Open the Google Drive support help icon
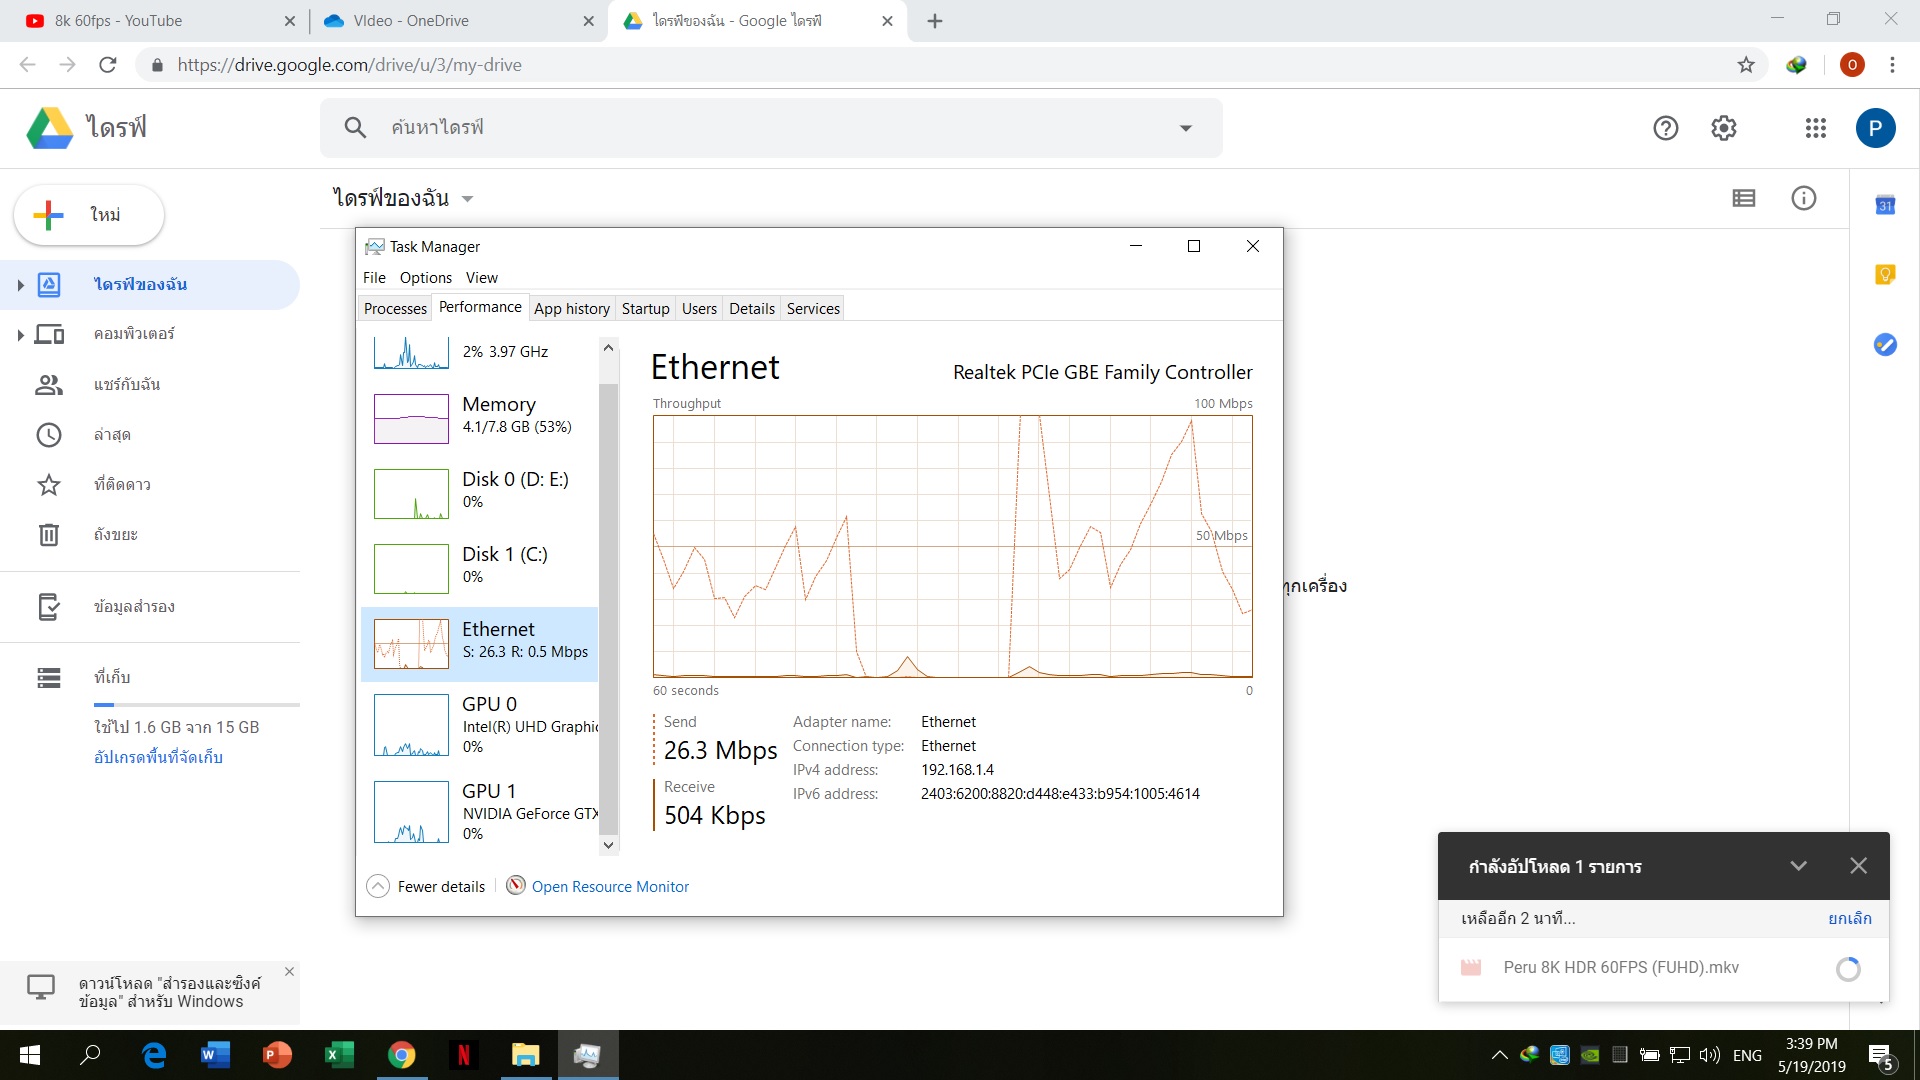 [1665, 128]
